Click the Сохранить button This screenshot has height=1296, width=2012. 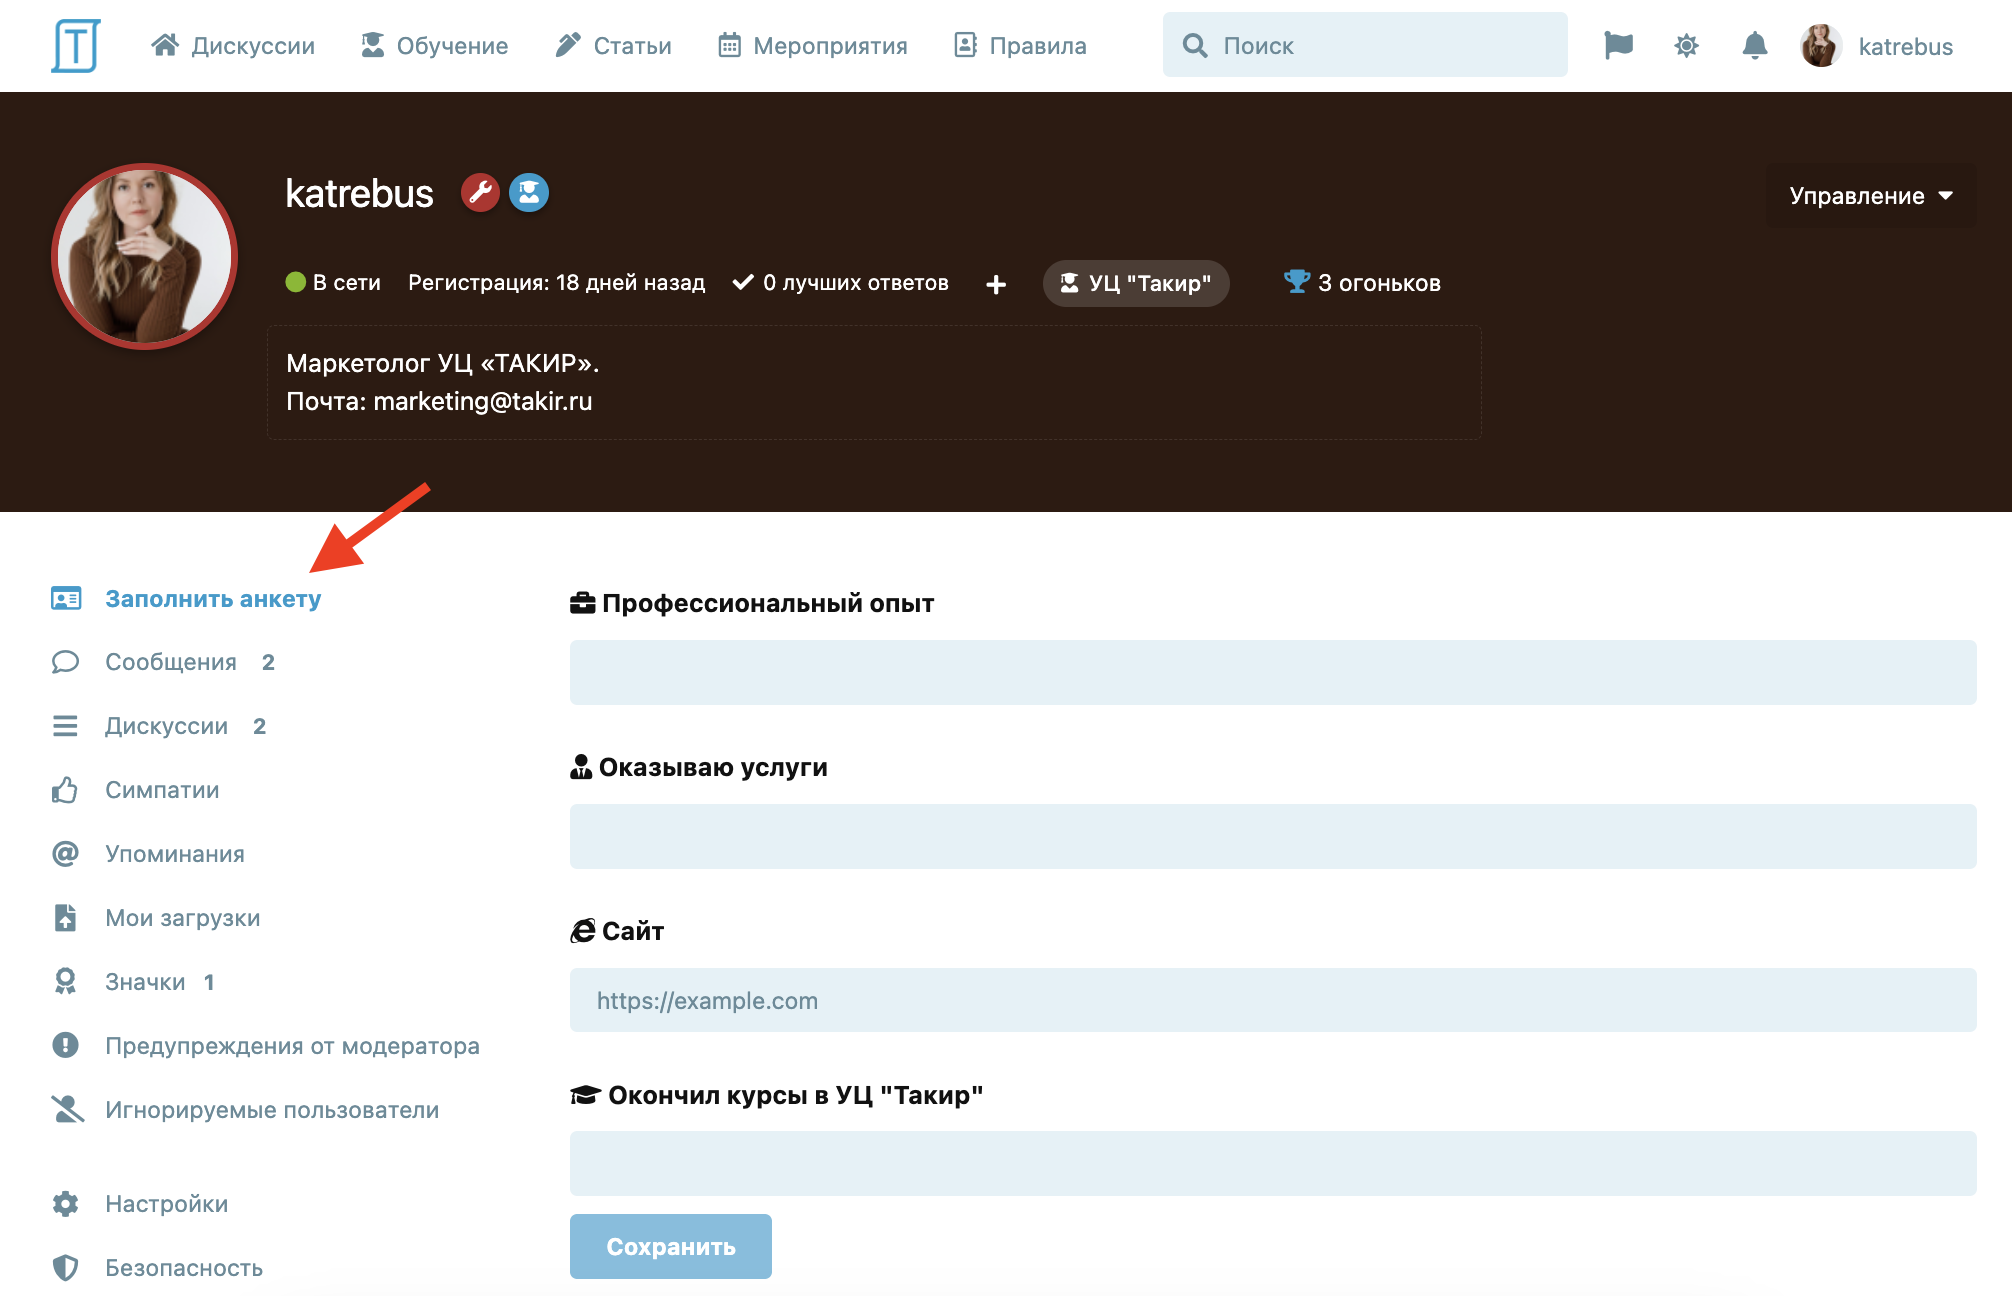click(x=671, y=1247)
